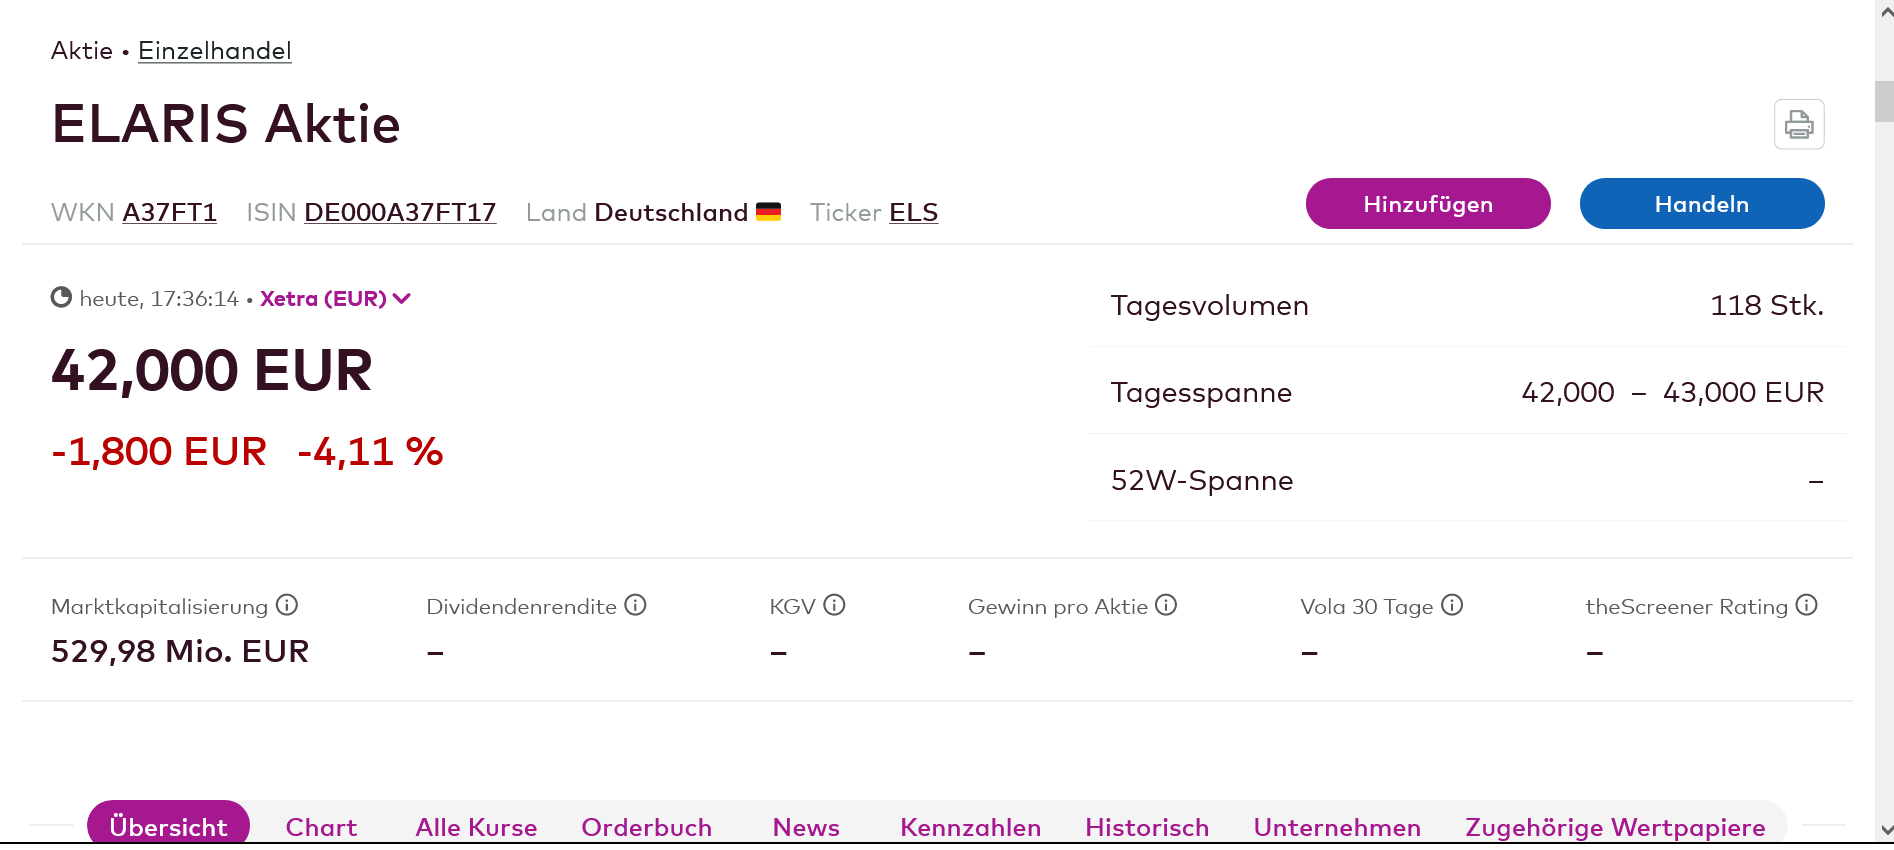Click the Marktkapitalisierung info icon
The image size is (1894, 850).
pyautogui.click(x=287, y=605)
